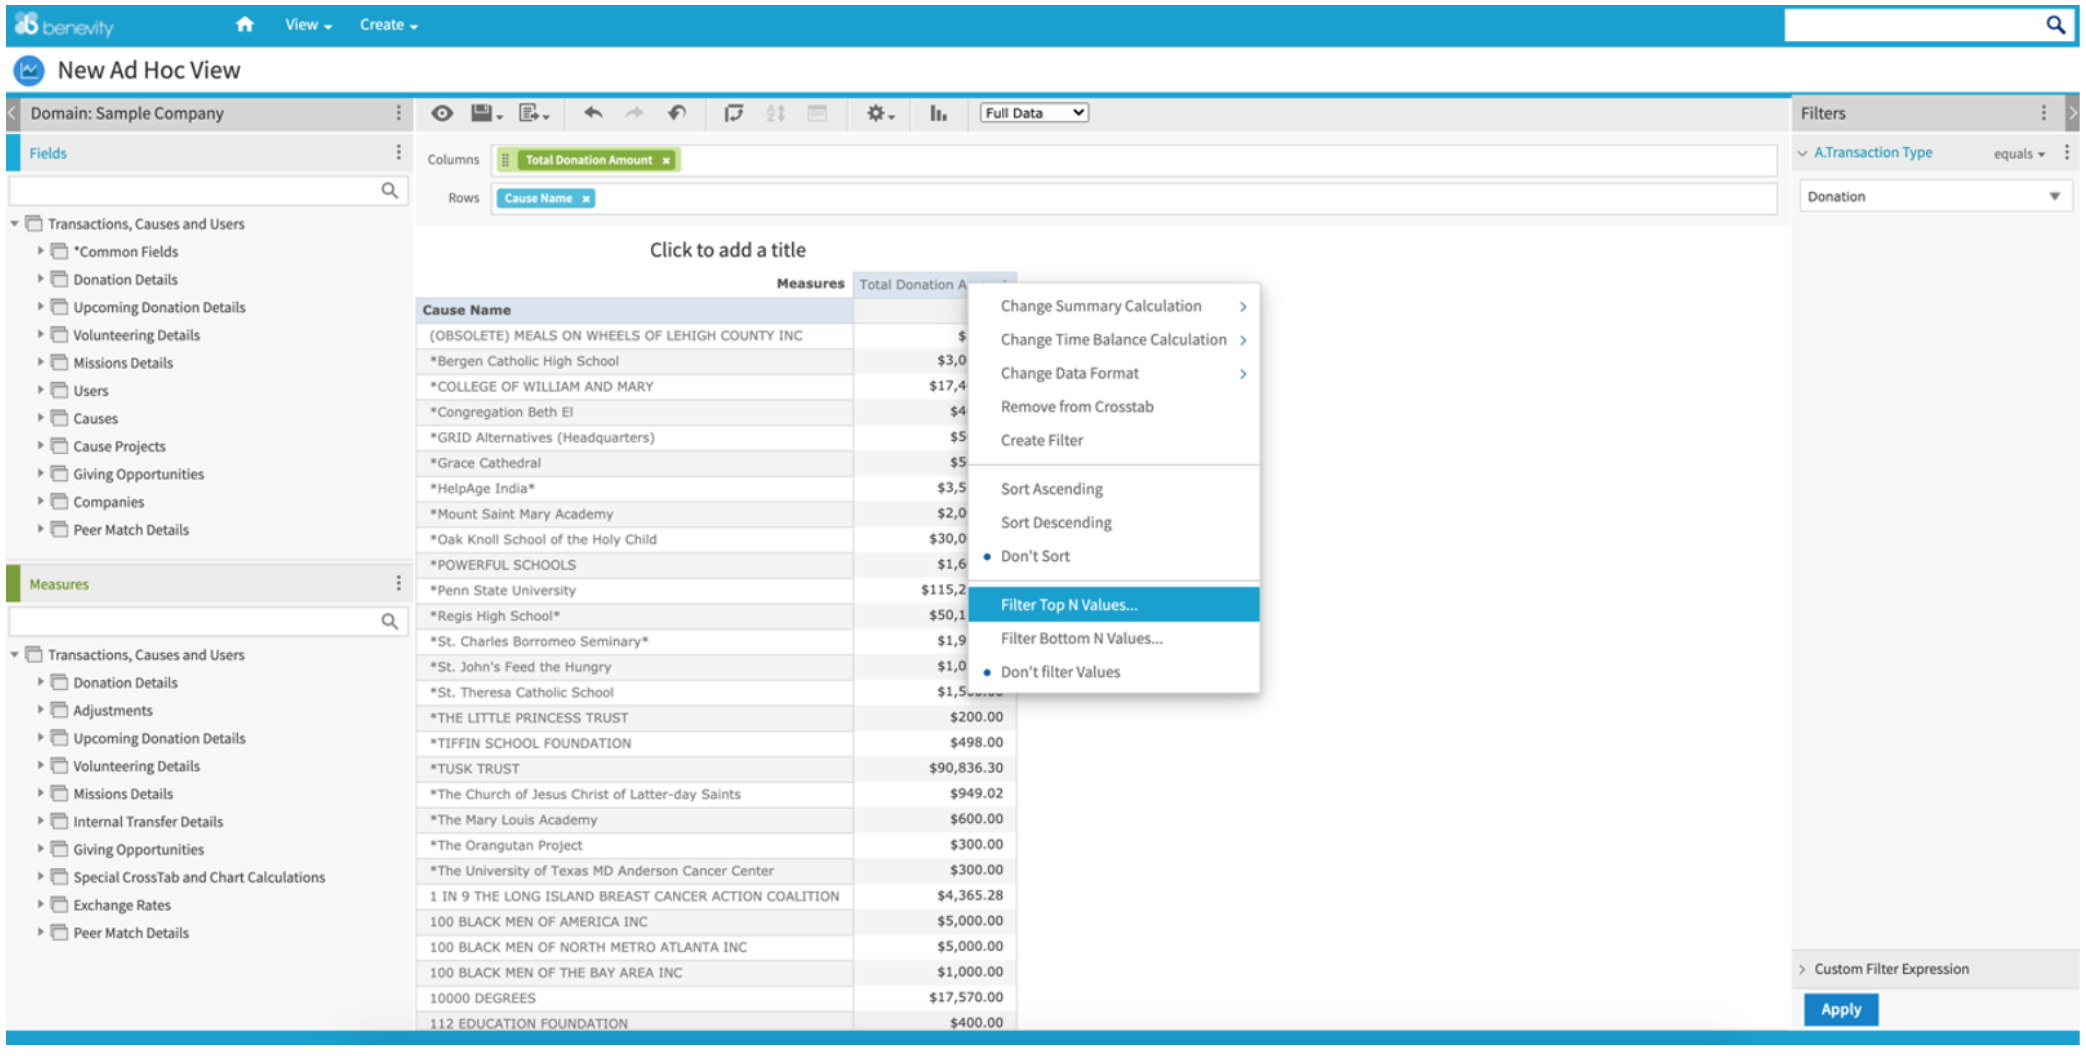Open the Full Data dropdown
Image resolution: width=2086 pixels, height=1056 pixels.
click(x=1034, y=113)
